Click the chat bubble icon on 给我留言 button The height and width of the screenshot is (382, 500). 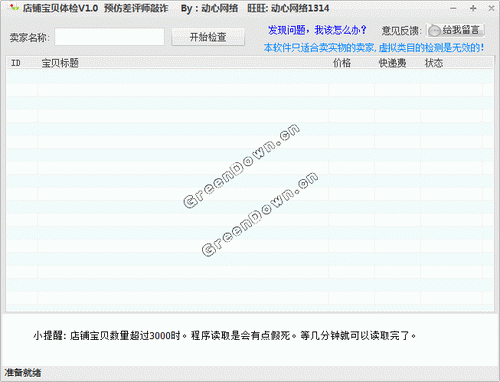[435, 31]
